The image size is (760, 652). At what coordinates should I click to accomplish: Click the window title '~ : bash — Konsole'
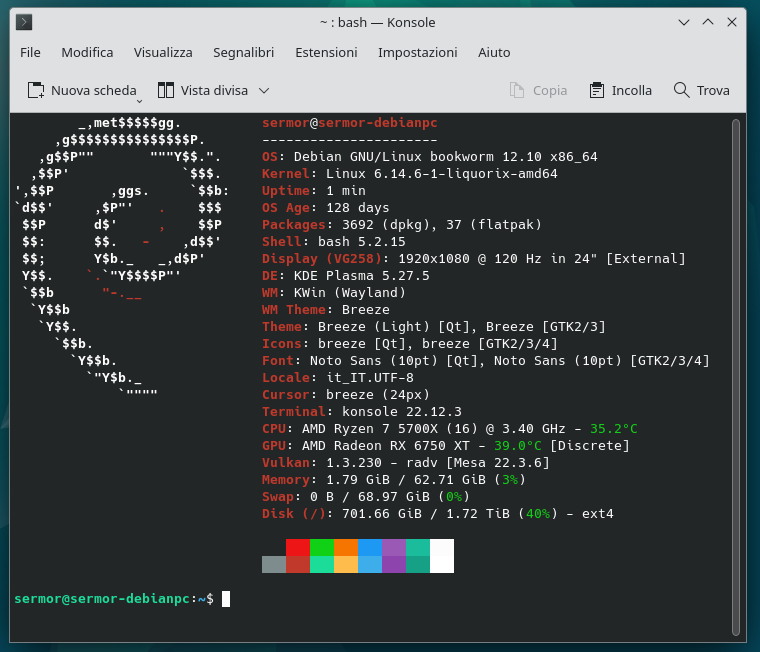(x=378, y=22)
